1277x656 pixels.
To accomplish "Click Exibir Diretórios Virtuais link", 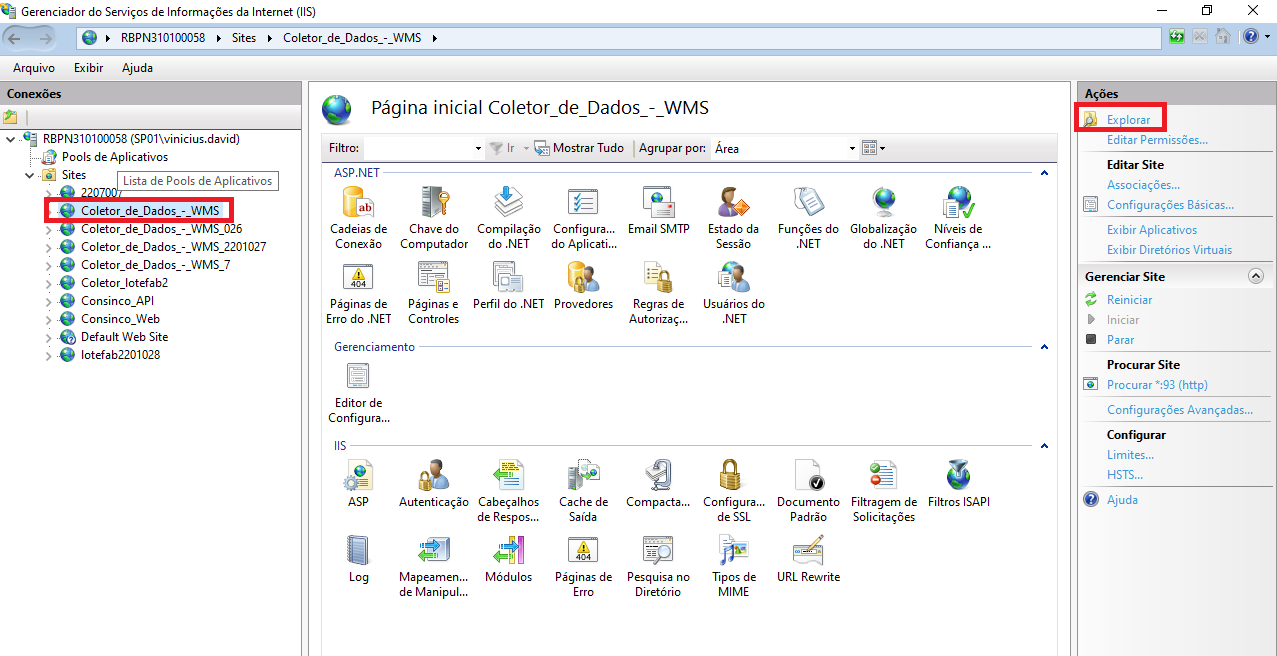I will pyautogui.click(x=1169, y=250).
